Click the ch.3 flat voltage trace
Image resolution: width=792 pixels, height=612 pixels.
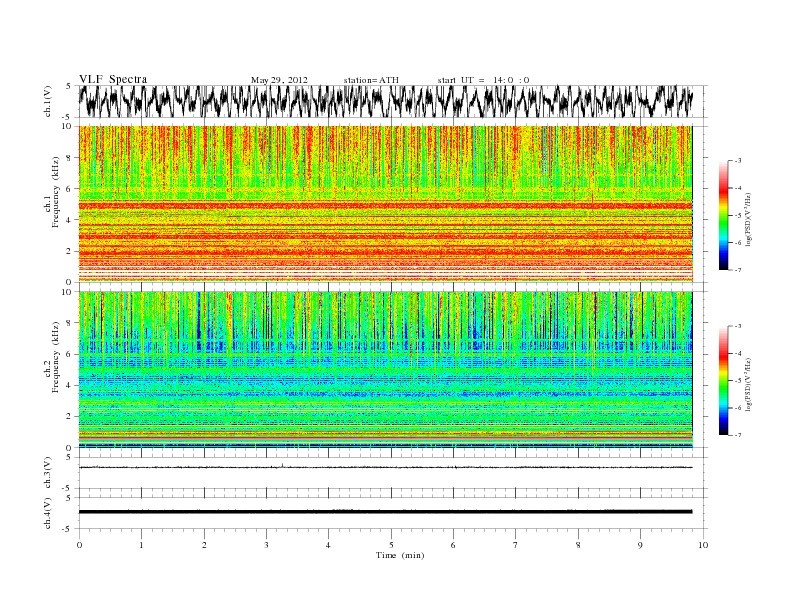click(x=385, y=467)
